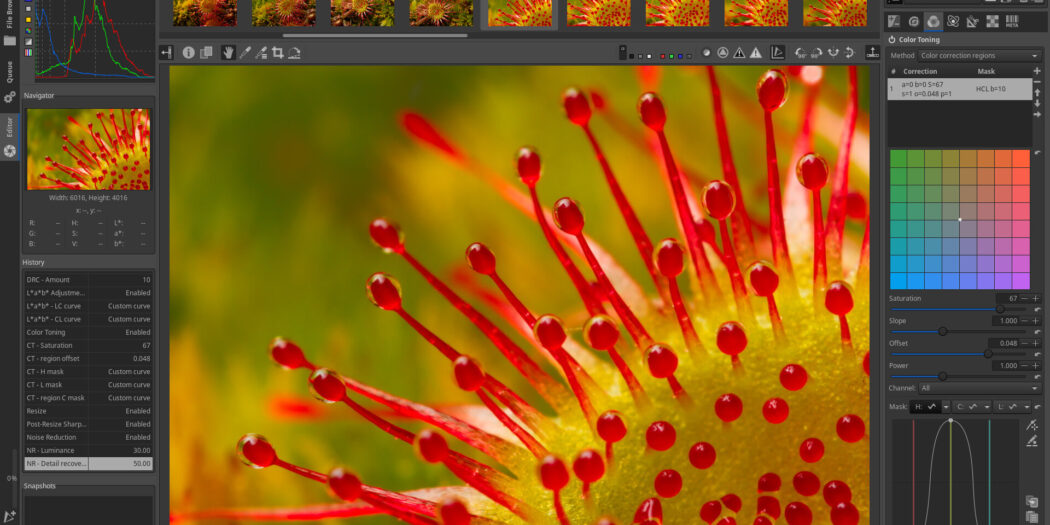This screenshot has height=525, width=1050.
Task: Switch to the Color tools tab
Action: click(x=933, y=21)
